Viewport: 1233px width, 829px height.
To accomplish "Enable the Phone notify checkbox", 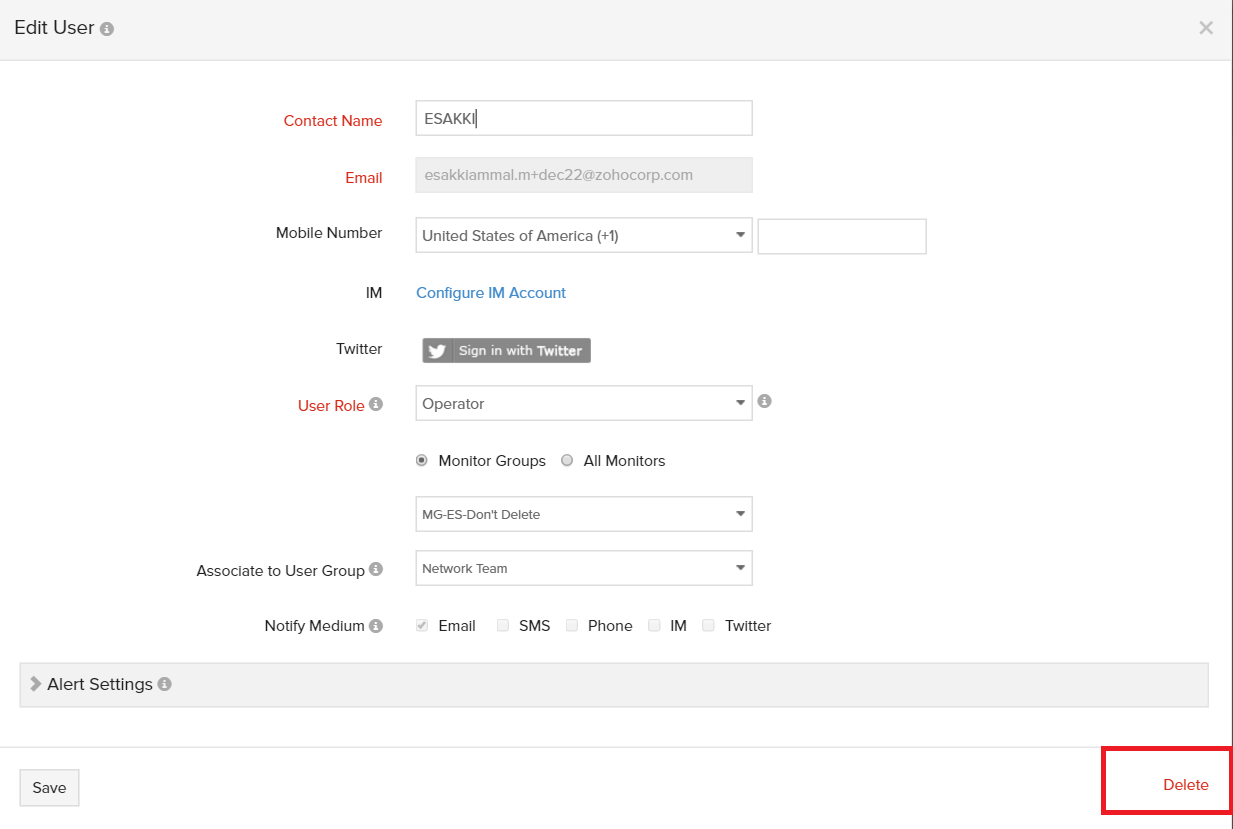I will click(572, 626).
